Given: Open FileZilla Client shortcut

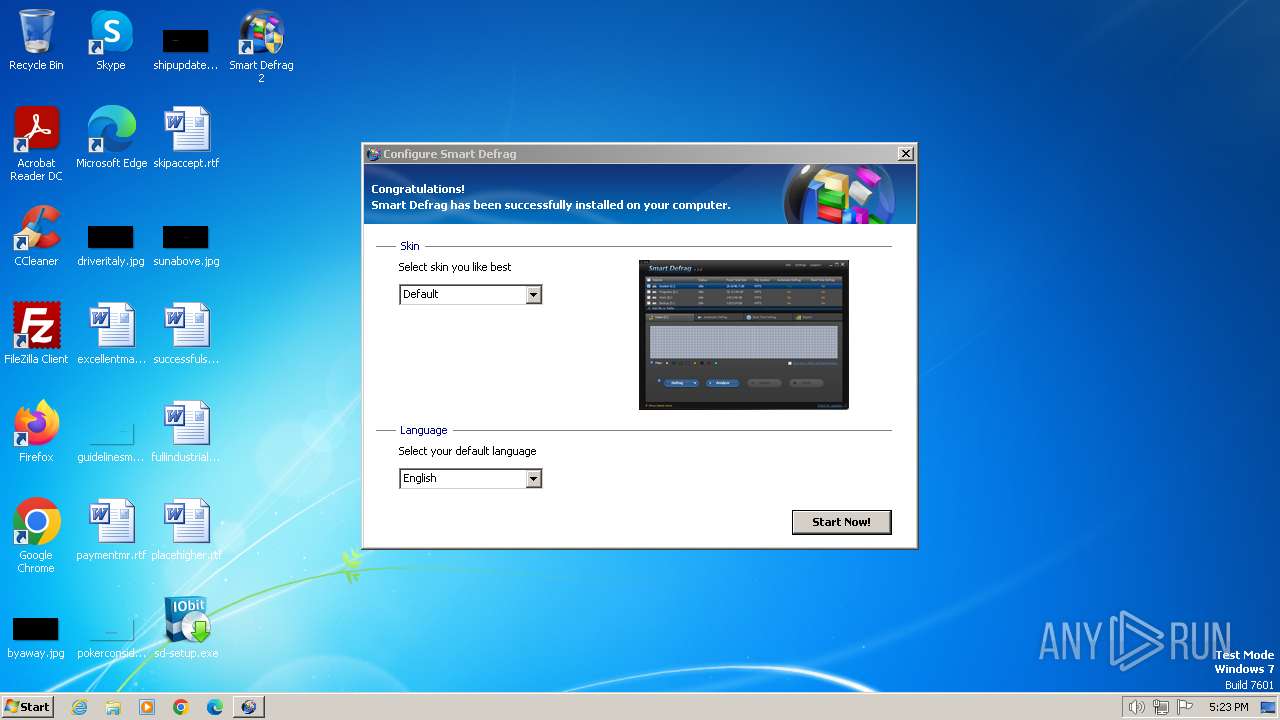Looking at the screenshot, I should 36,334.
